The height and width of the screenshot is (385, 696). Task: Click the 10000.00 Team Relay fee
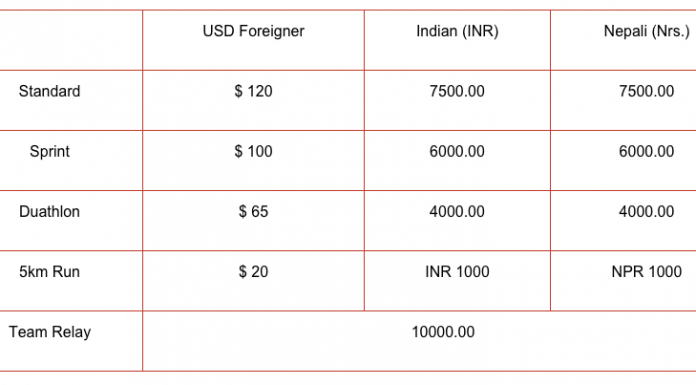point(443,332)
